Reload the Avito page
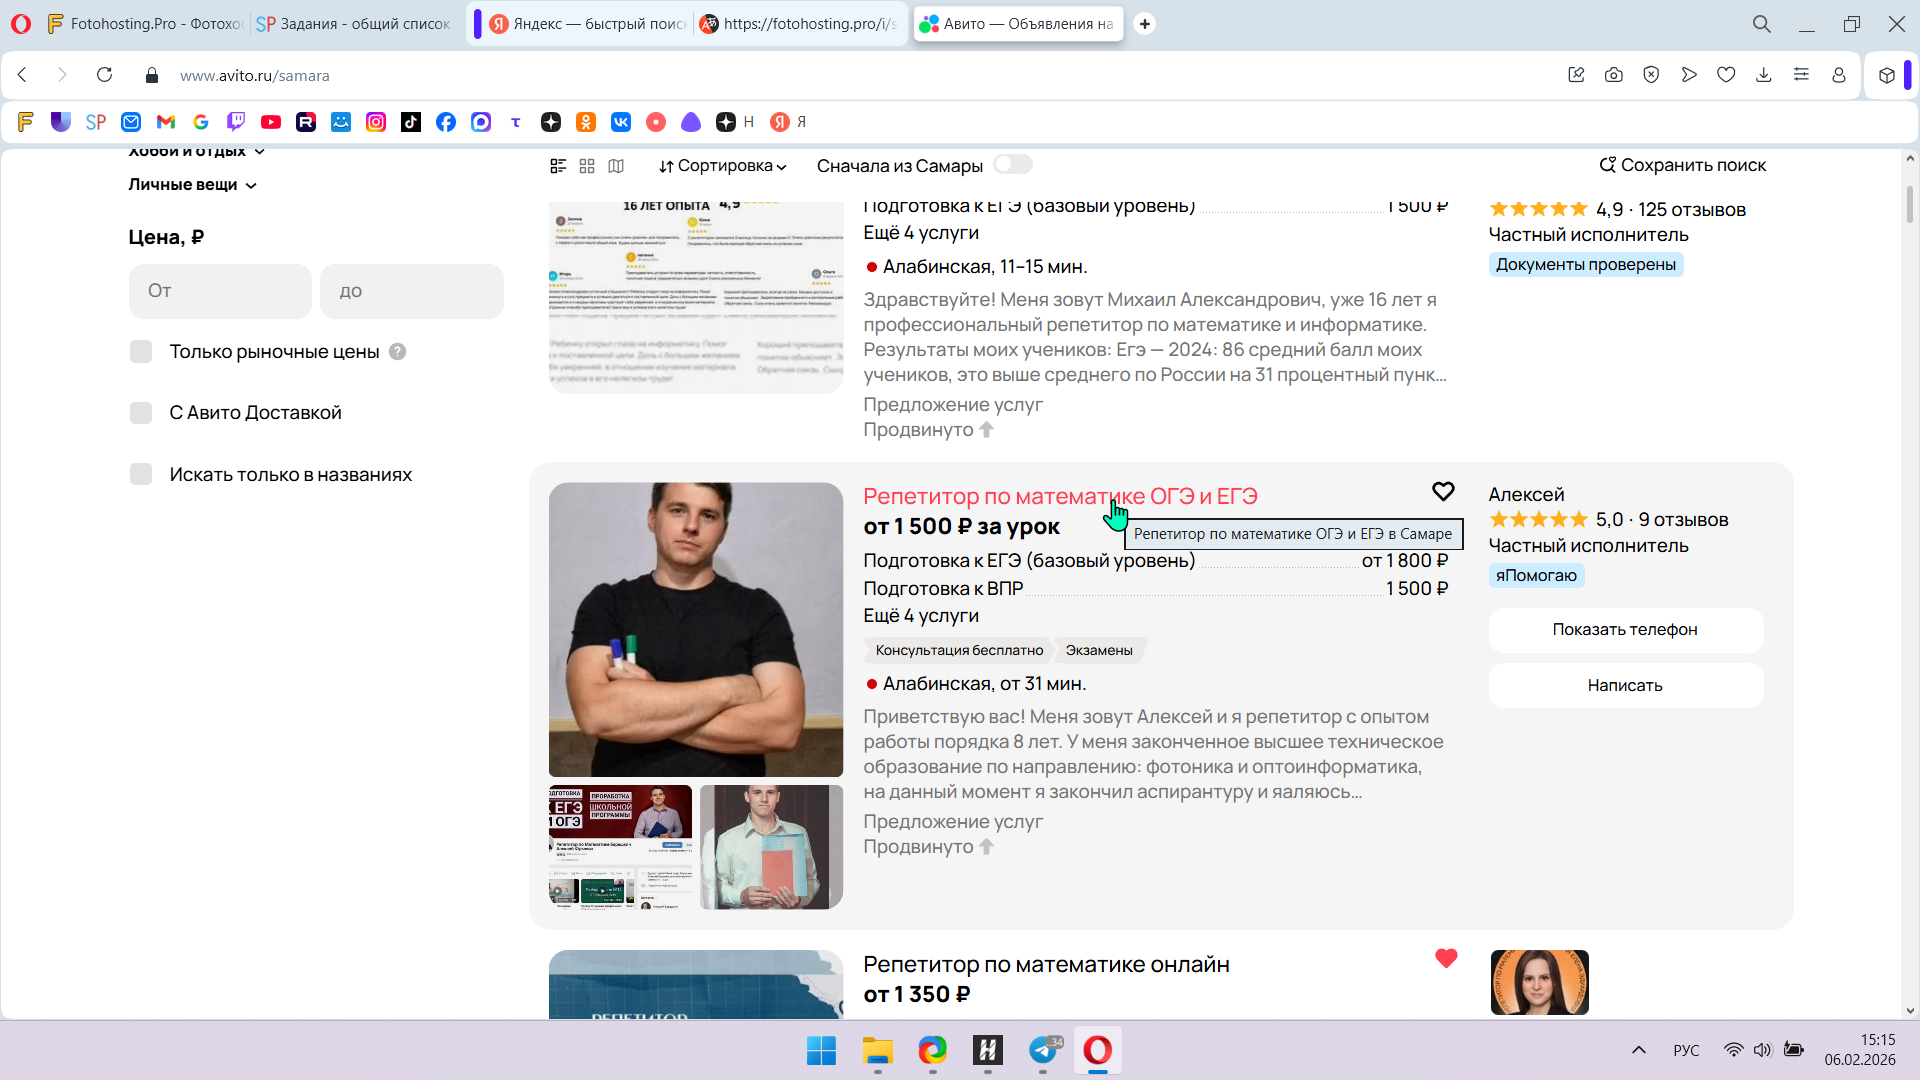 [104, 75]
